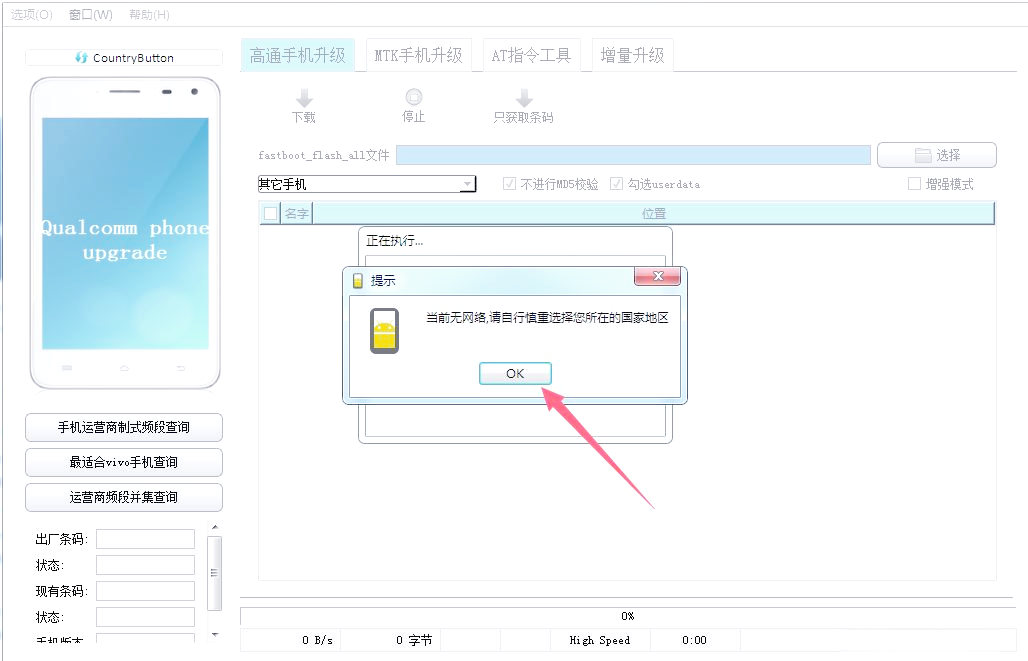Click the 出厂条码 input field
1028x661 pixels.
(144, 538)
